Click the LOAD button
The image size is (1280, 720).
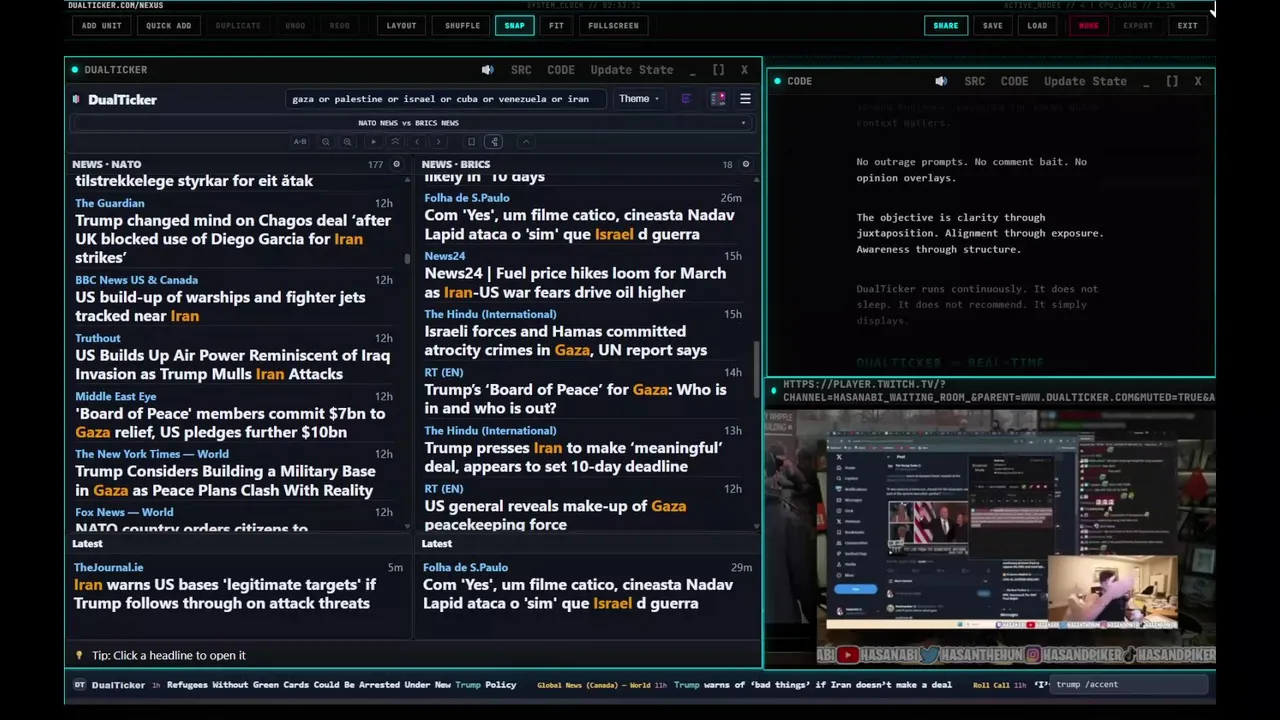(x=1038, y=25)
